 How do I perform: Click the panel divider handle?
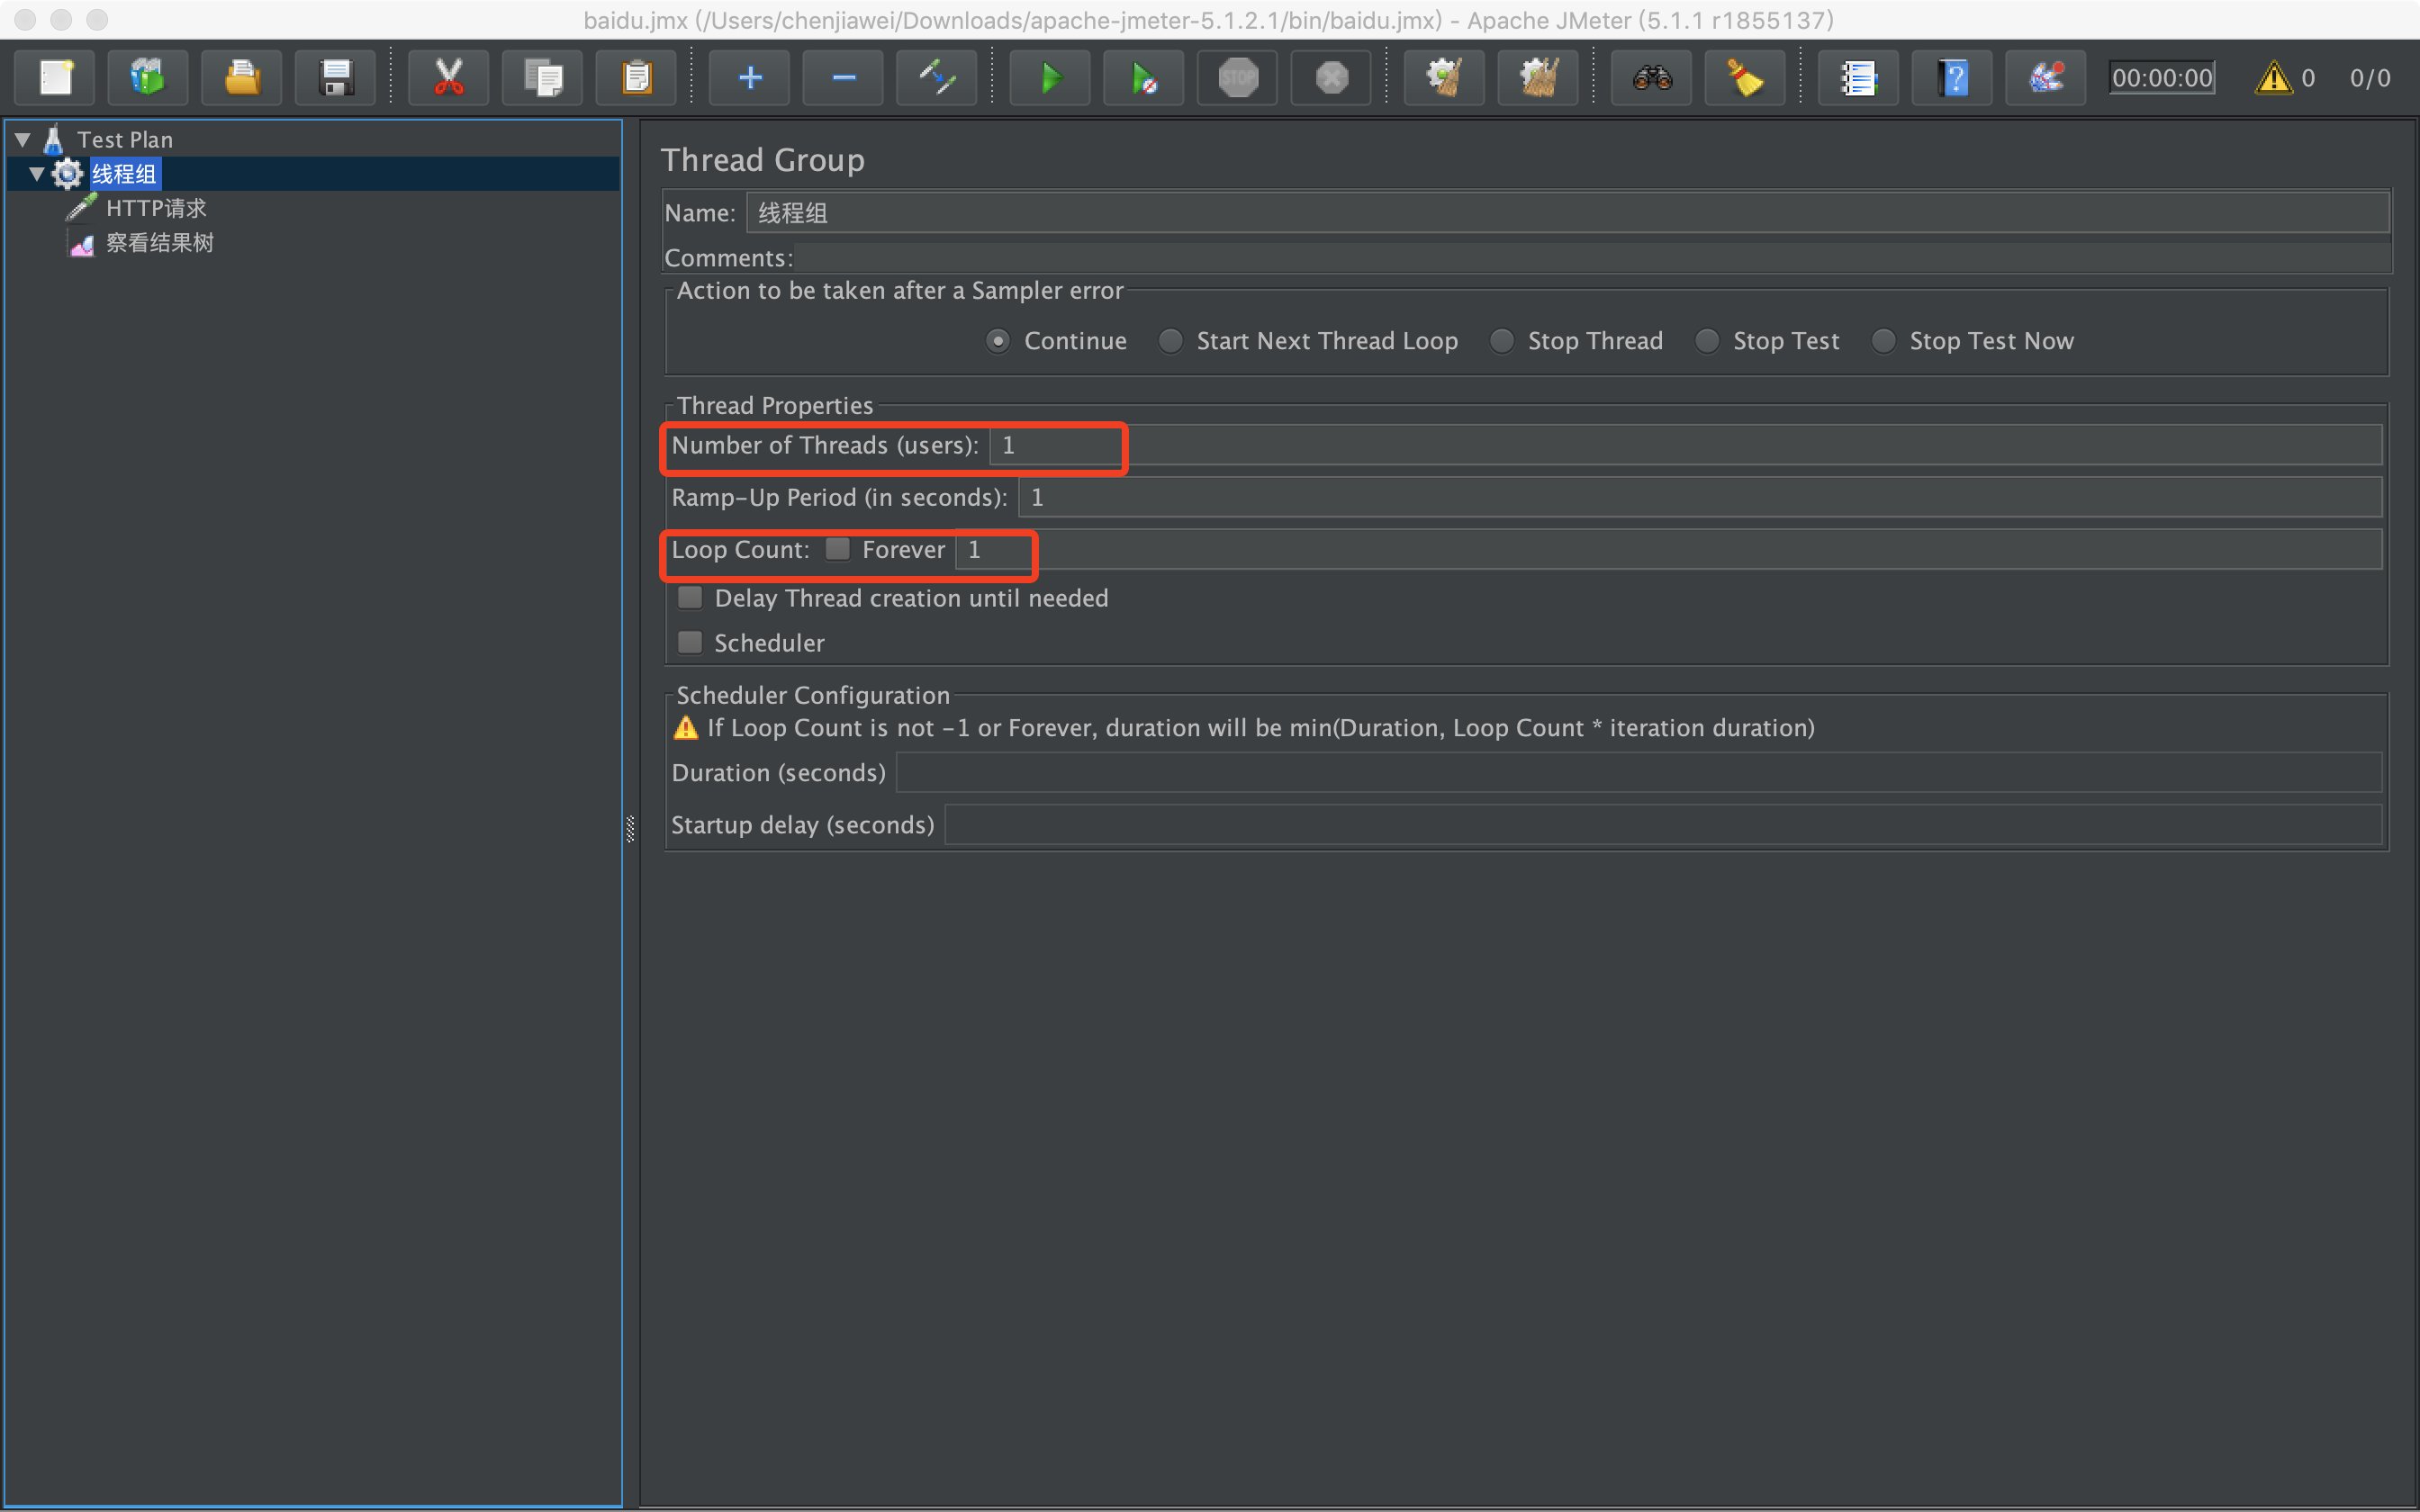click(630, 829)
